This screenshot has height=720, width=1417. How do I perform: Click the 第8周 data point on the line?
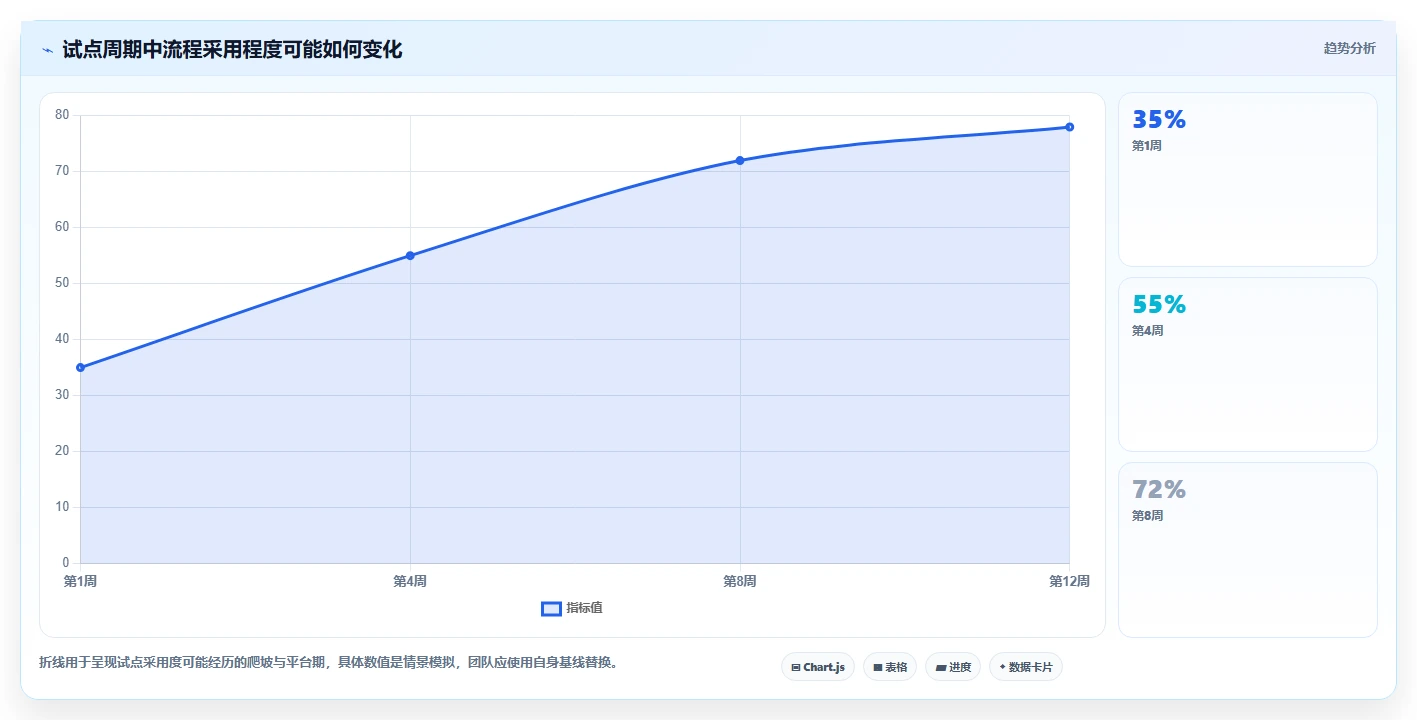pos(740,160)
